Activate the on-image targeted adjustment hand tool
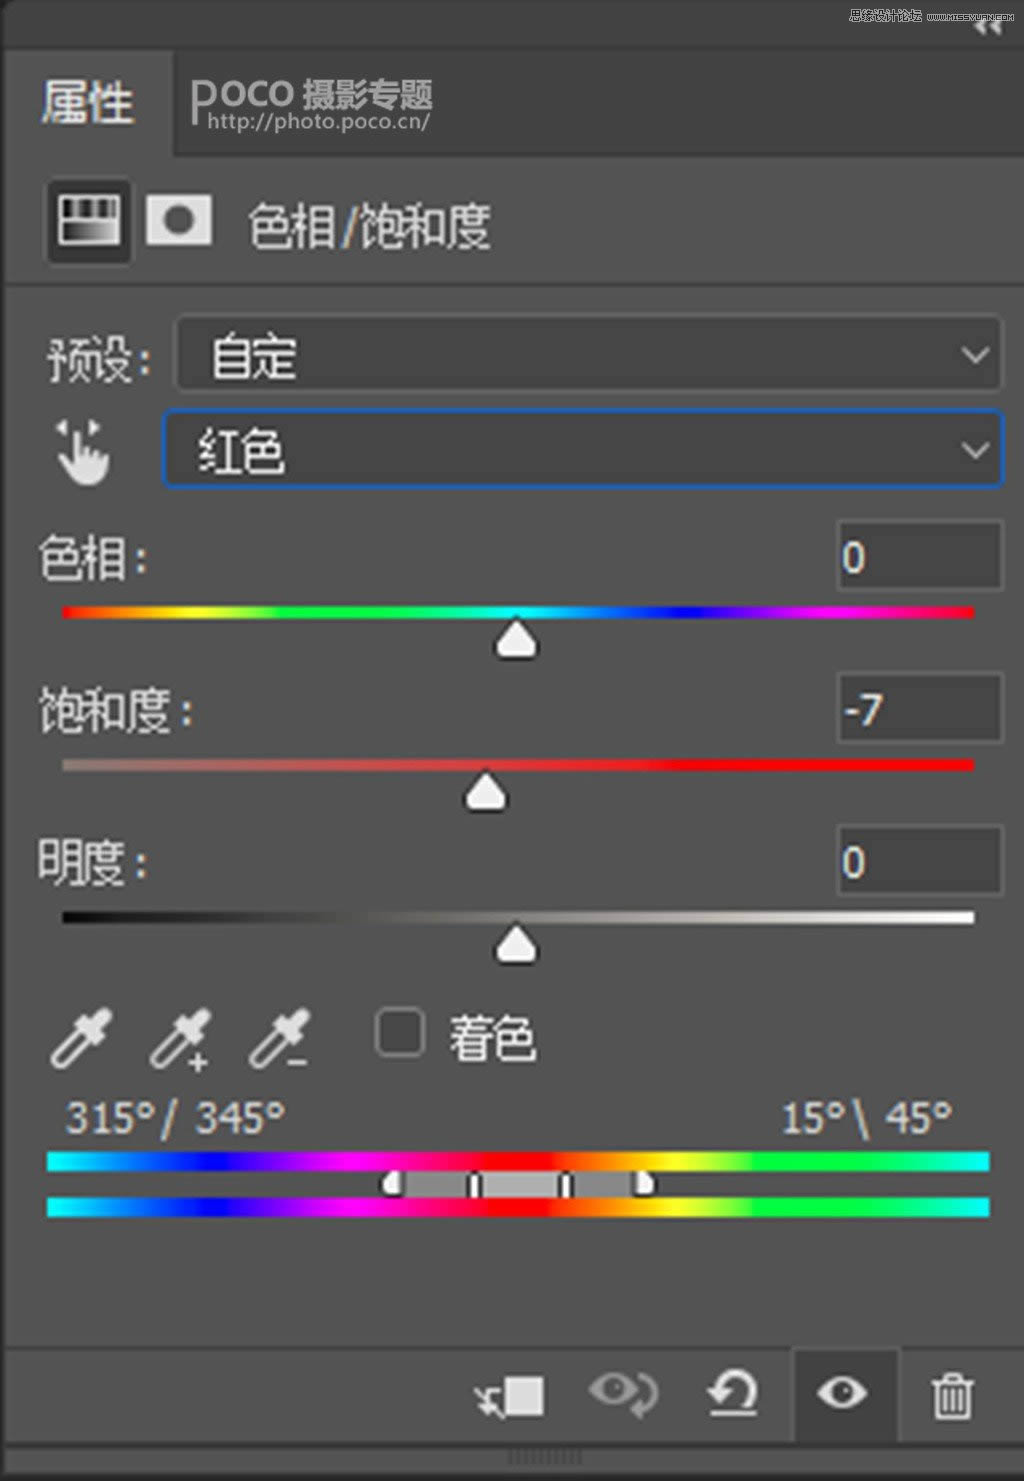 pos(82,453)
